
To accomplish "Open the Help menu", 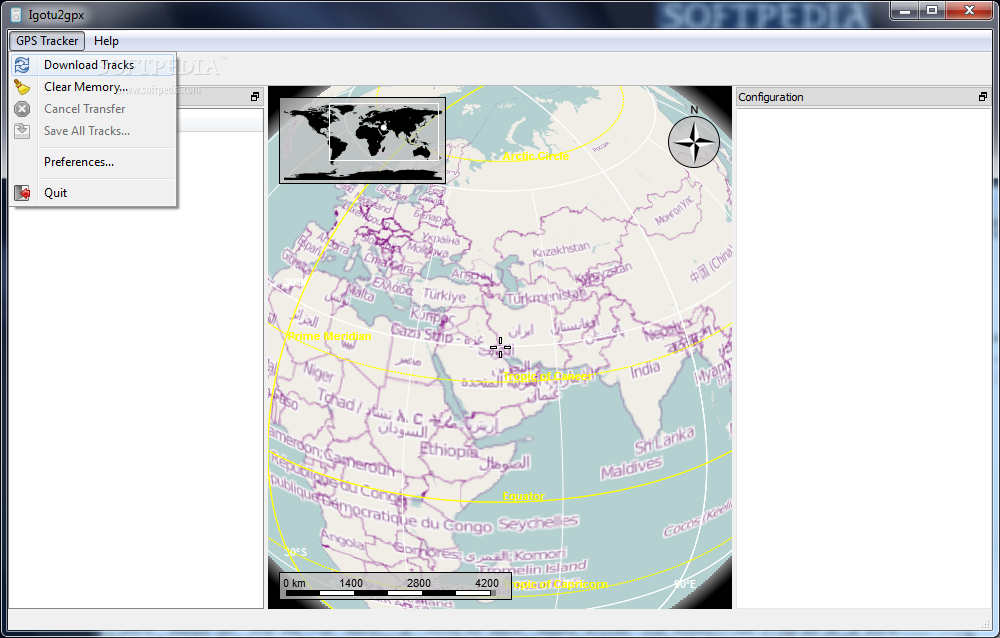I will click(106, 41).
